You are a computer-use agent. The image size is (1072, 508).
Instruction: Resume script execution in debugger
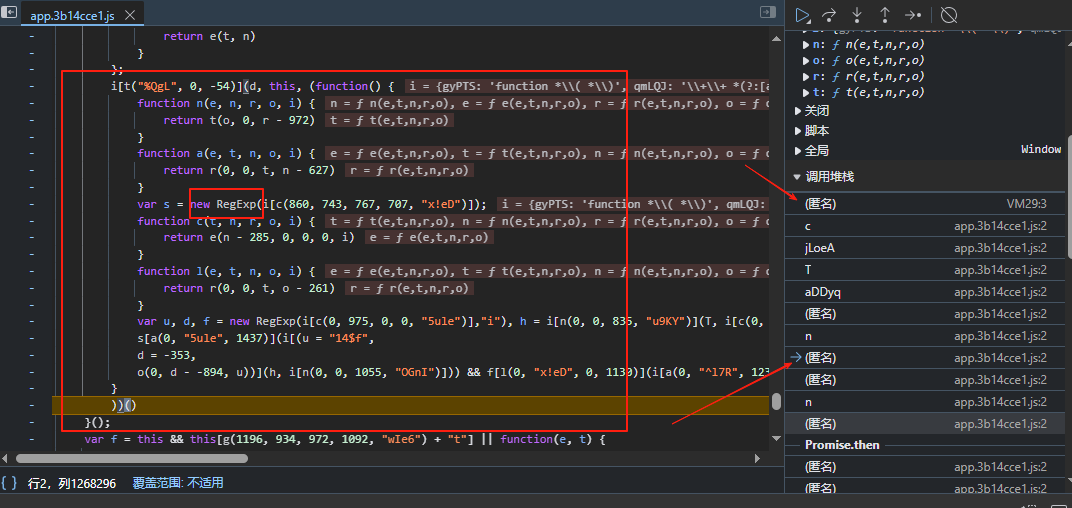coord(803,14)
